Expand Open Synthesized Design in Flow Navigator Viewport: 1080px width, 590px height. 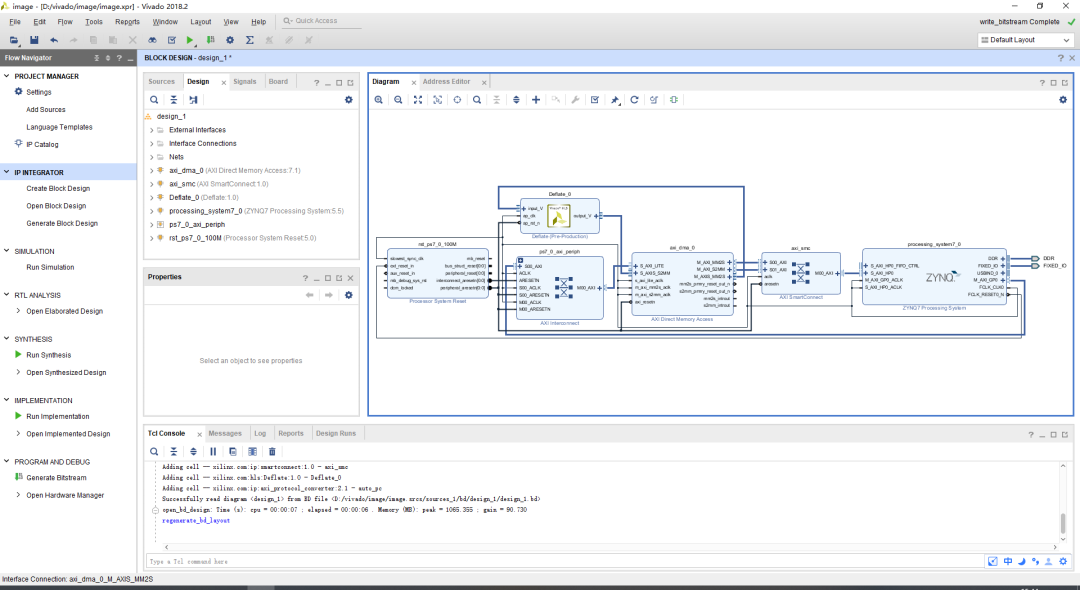coord(17,373)
